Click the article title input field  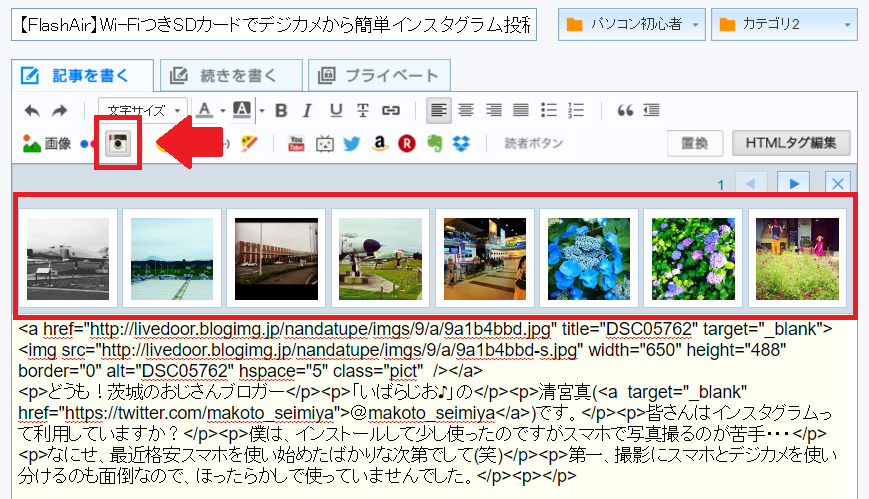274,24
